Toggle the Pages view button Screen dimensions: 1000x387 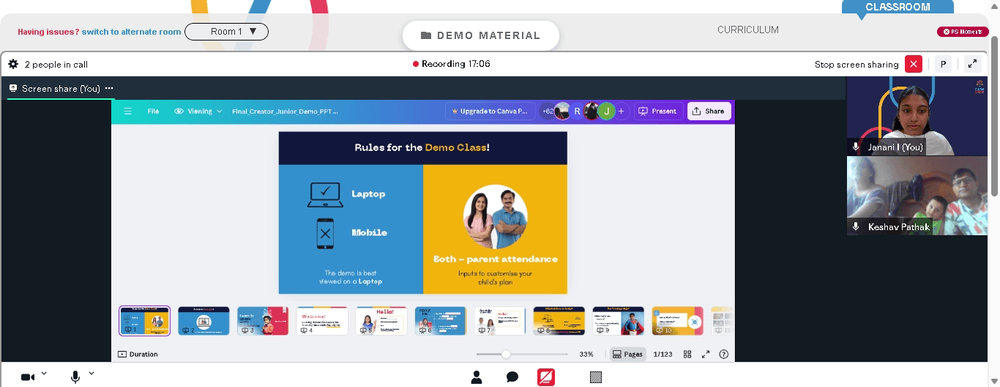(628, 354)
